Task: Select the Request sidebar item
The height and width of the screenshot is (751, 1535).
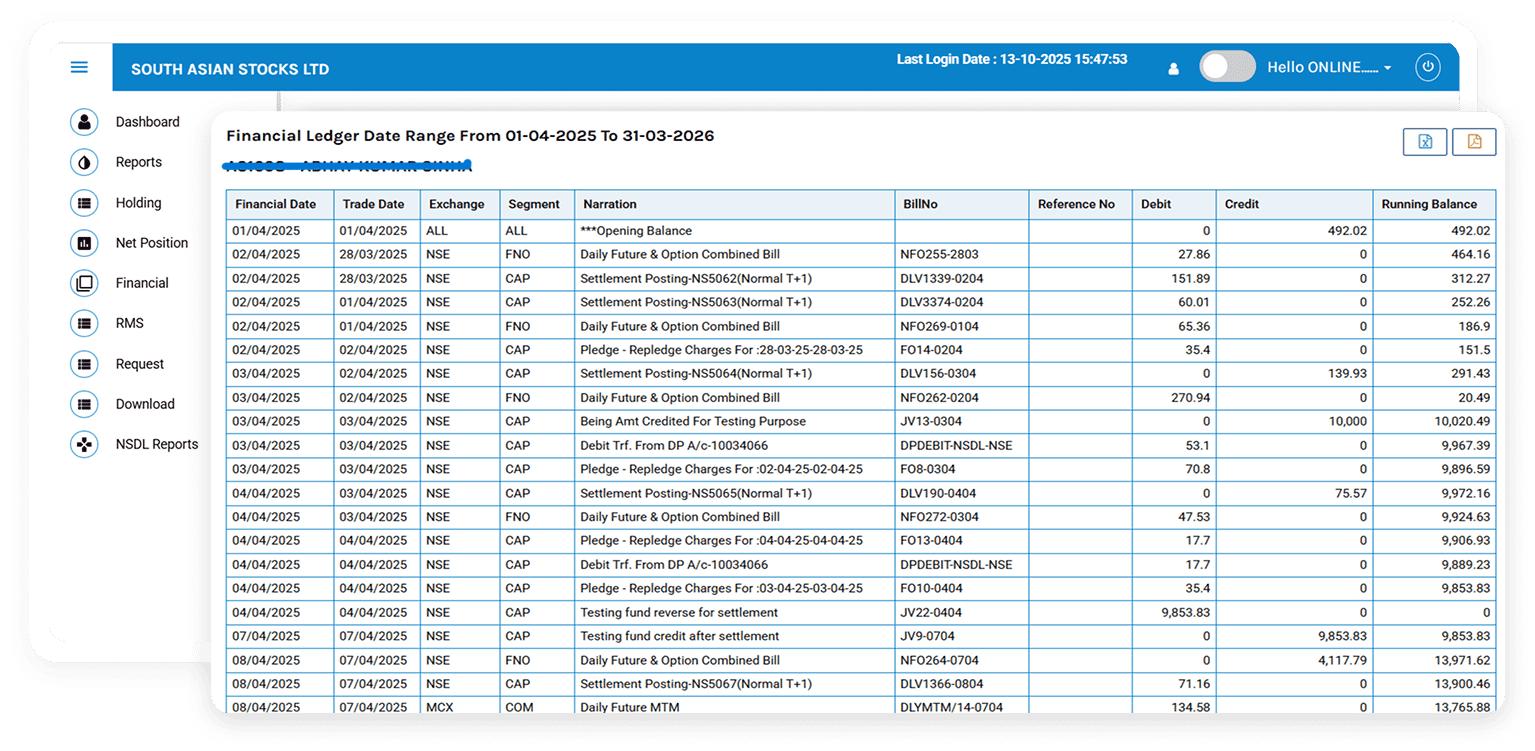Action: (x=139, y=364)
